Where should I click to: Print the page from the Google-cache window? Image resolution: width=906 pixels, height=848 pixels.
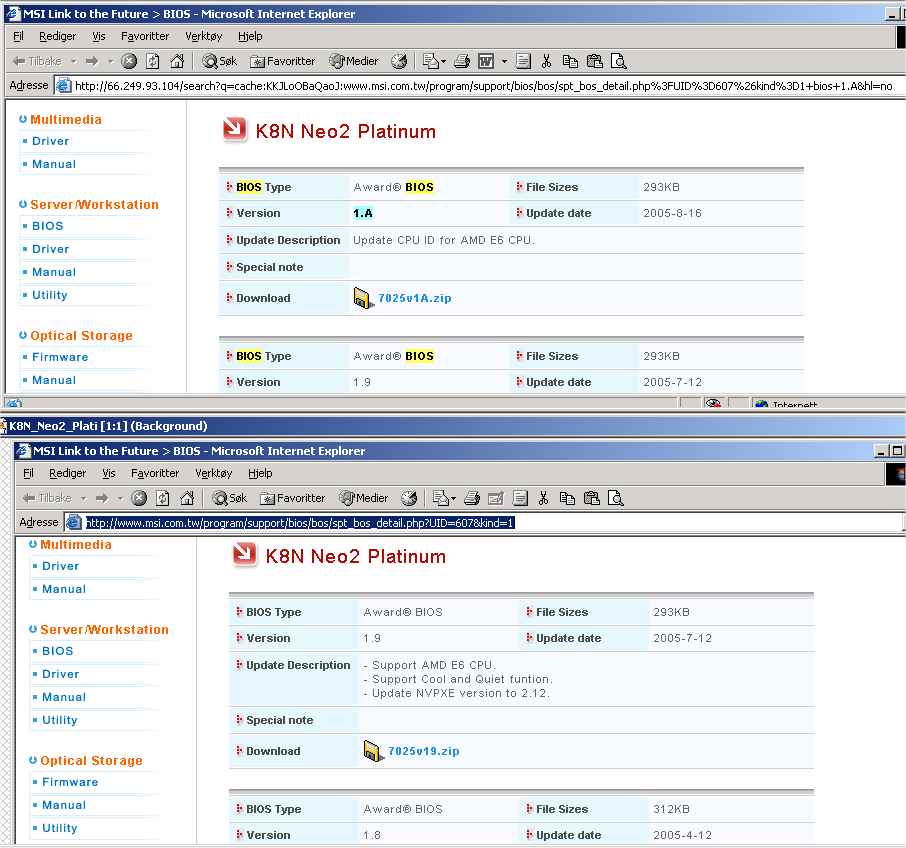click(x=462, y=61)
